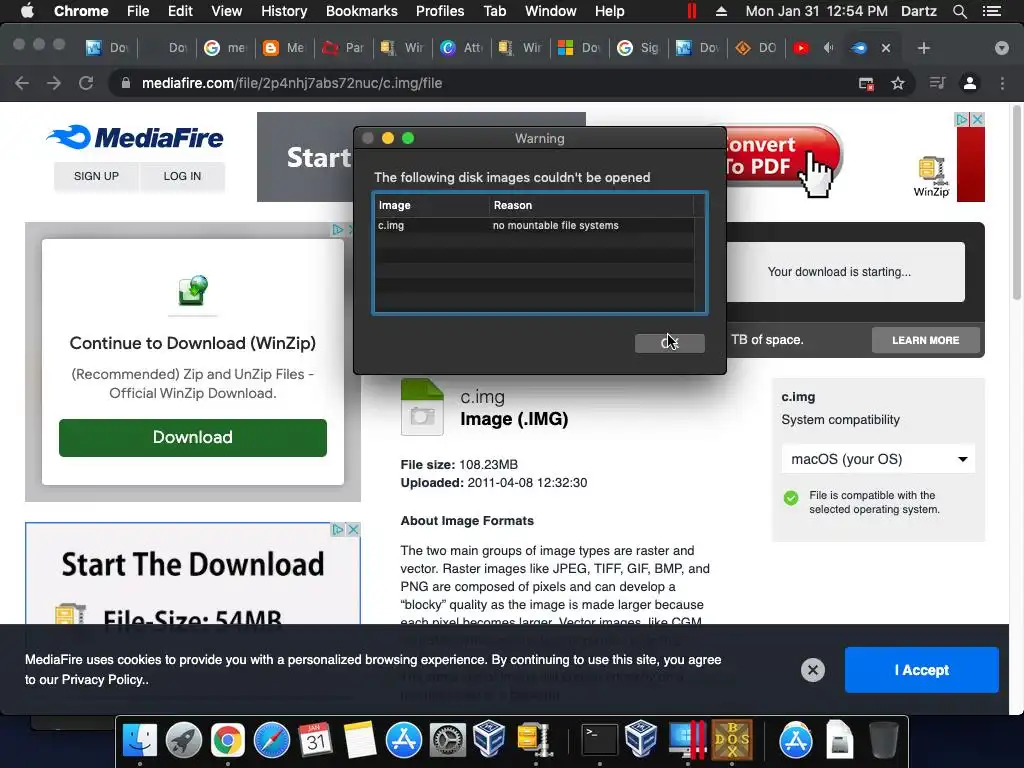Open the Profiles menu
The image size is (1024, 768).
click(x=440, y=11)
